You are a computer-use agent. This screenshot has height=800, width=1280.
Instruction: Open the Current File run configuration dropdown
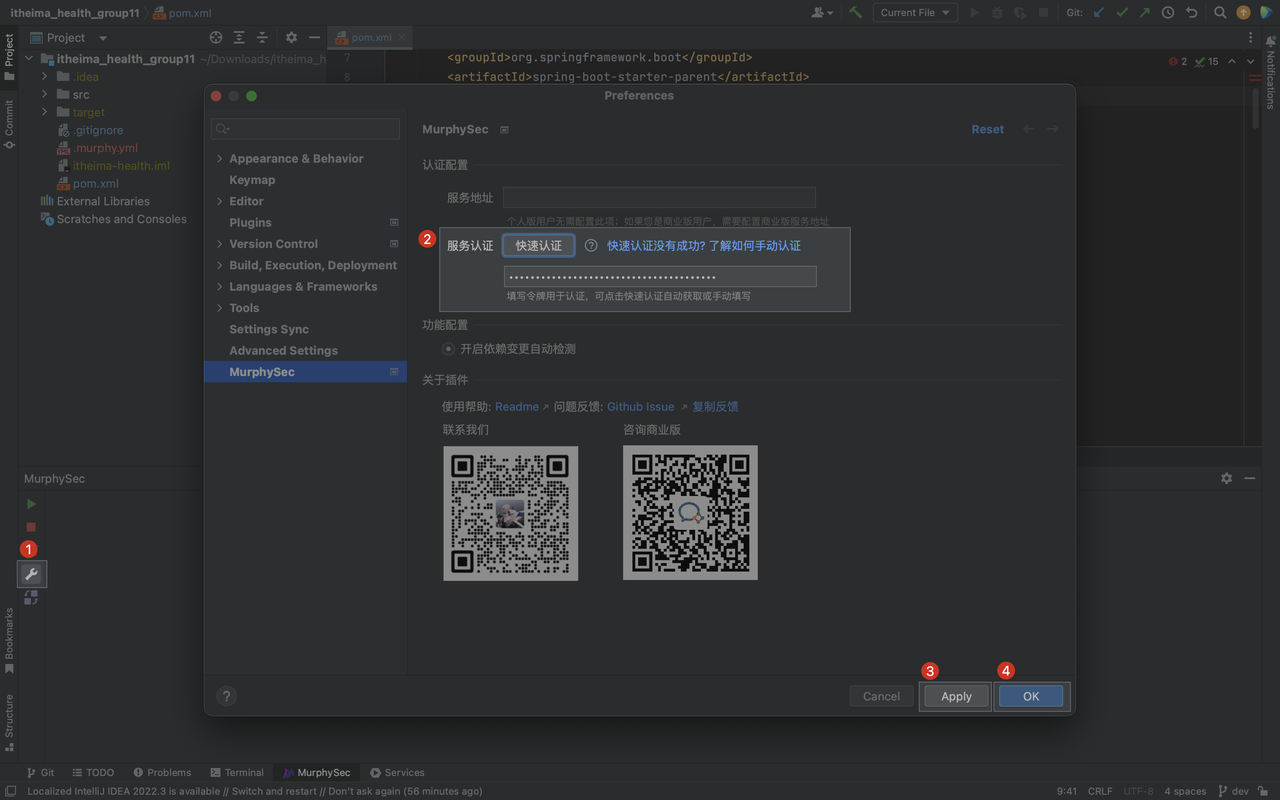tap(915, 13)
